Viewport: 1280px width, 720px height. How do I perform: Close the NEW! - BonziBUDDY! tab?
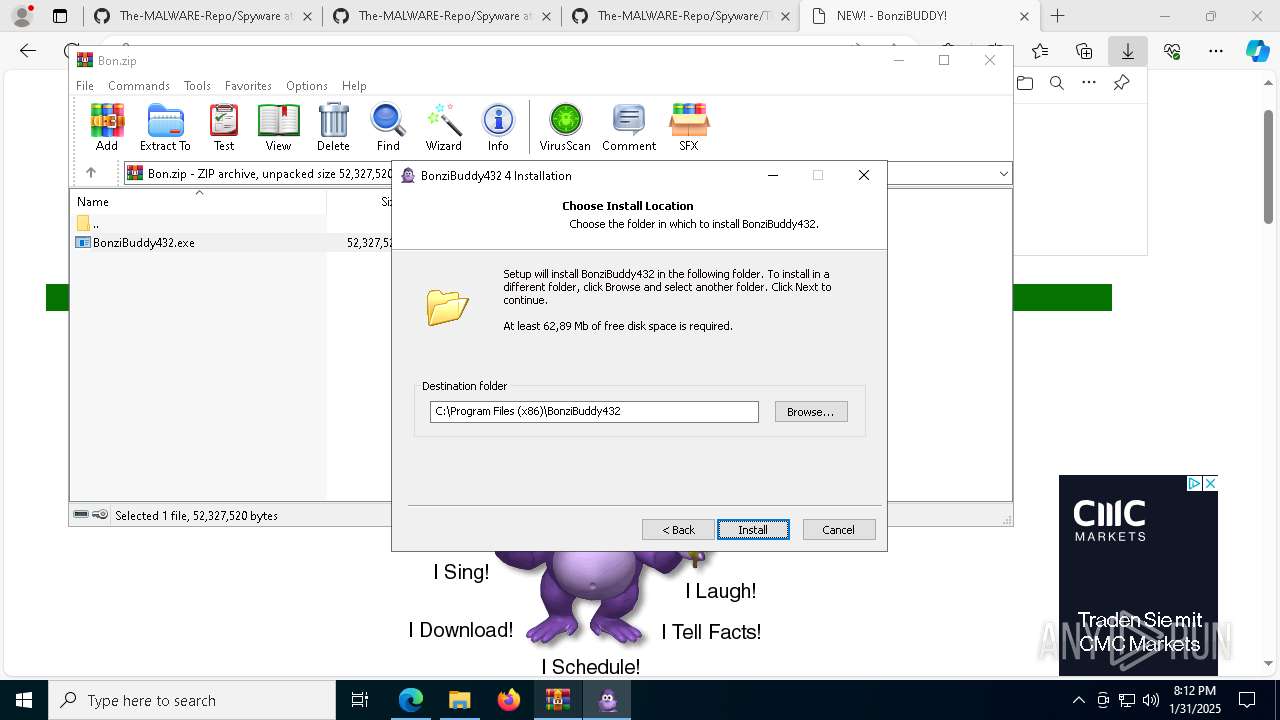1025,16
